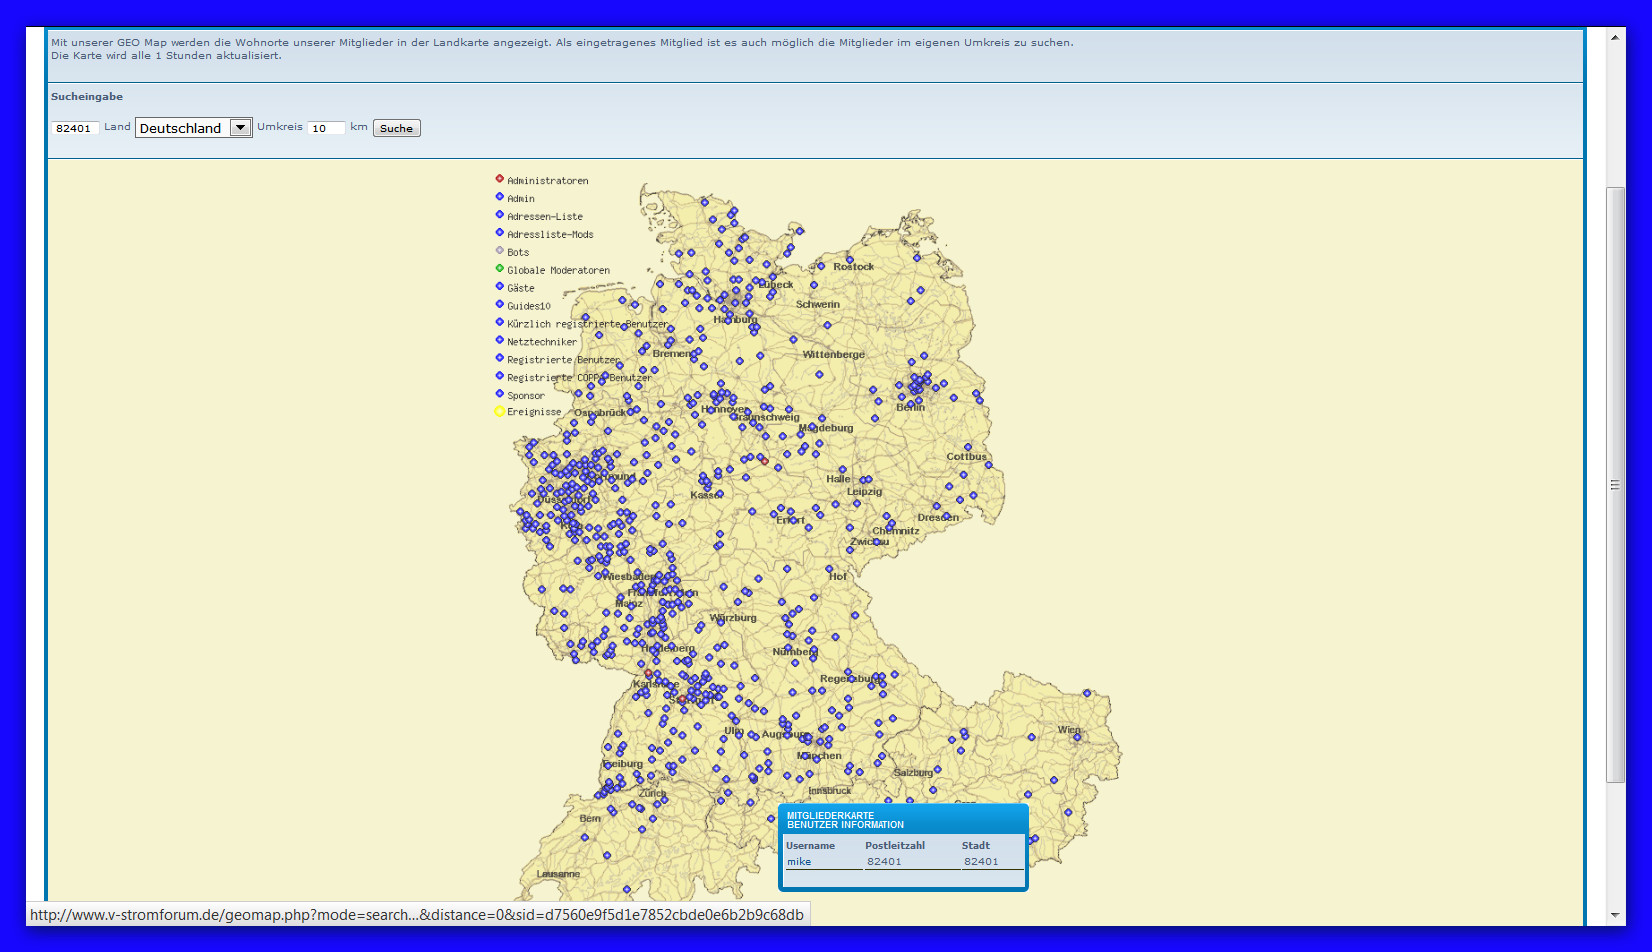Image resolution: width=1652 pixels, height=952 pixels.
Task: Click the postal code field containing 82401
Action: pyautogui.click(x=74, y=128)
